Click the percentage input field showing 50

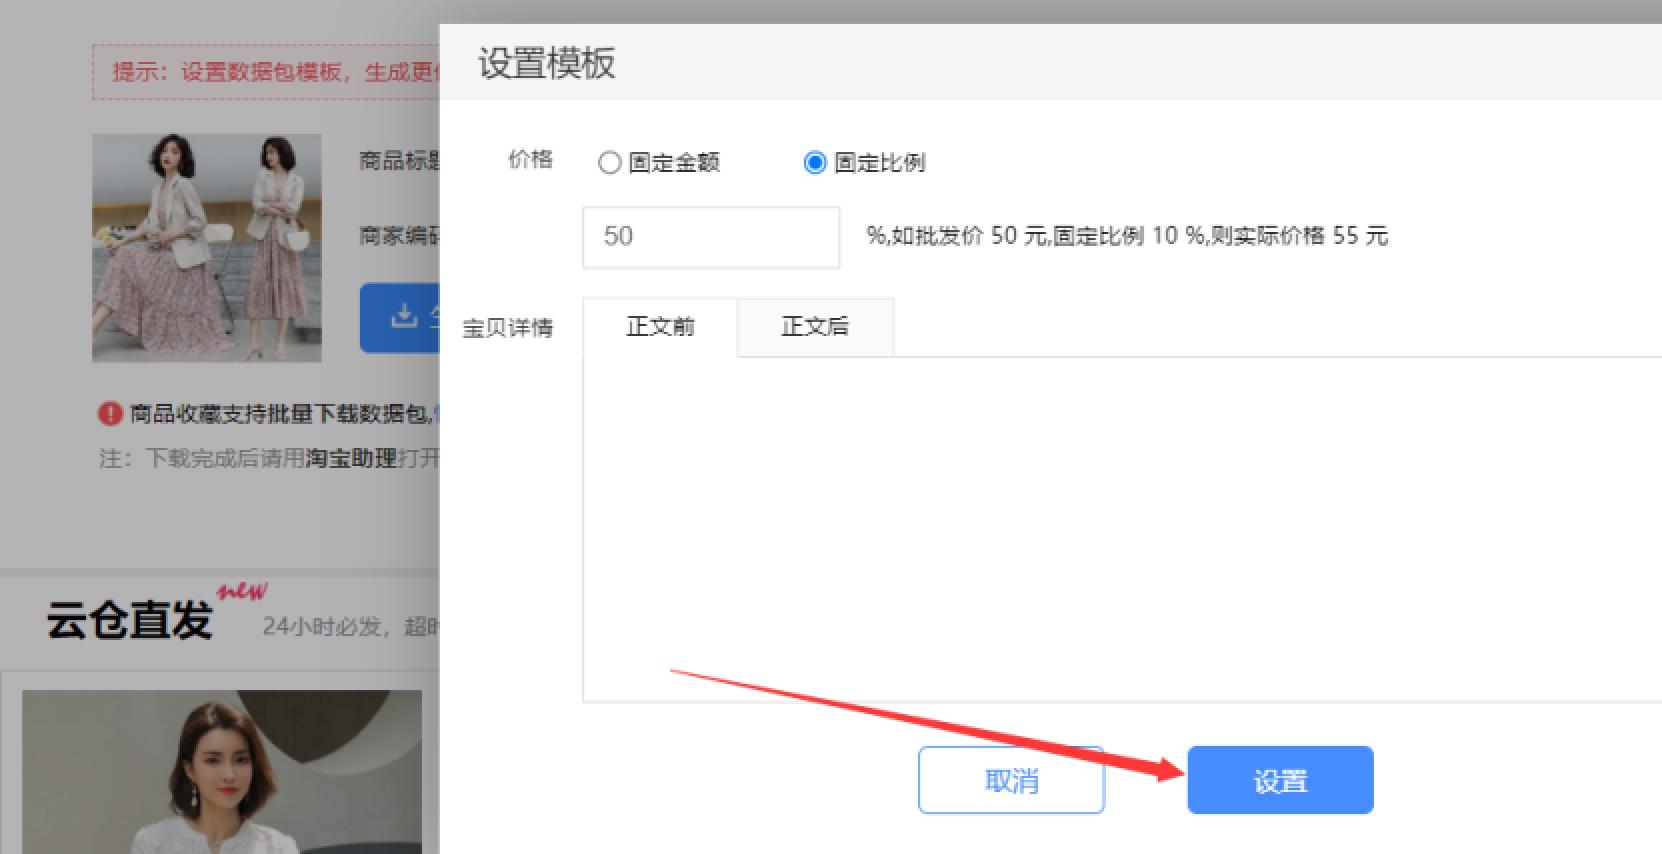coord(711,237)
